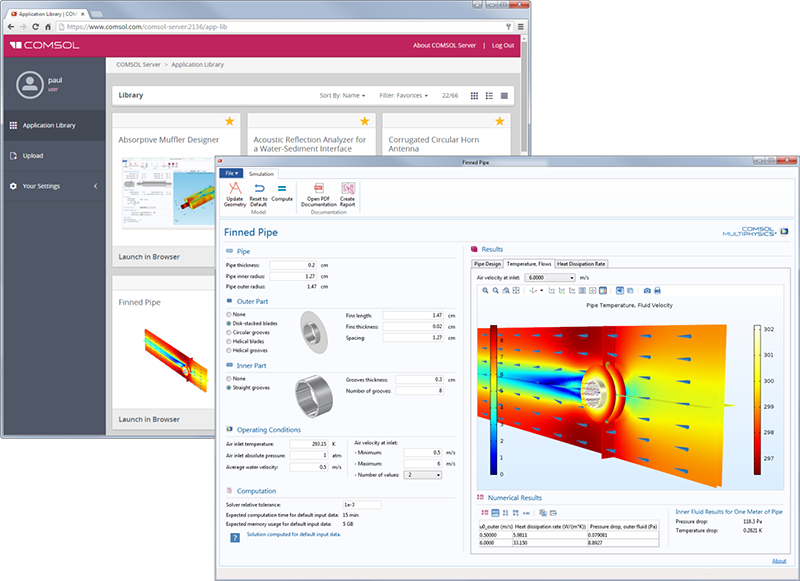Zoom in on the graphics plot
Image resolution: width=800 pixels, height=581 pixels.
485,290
